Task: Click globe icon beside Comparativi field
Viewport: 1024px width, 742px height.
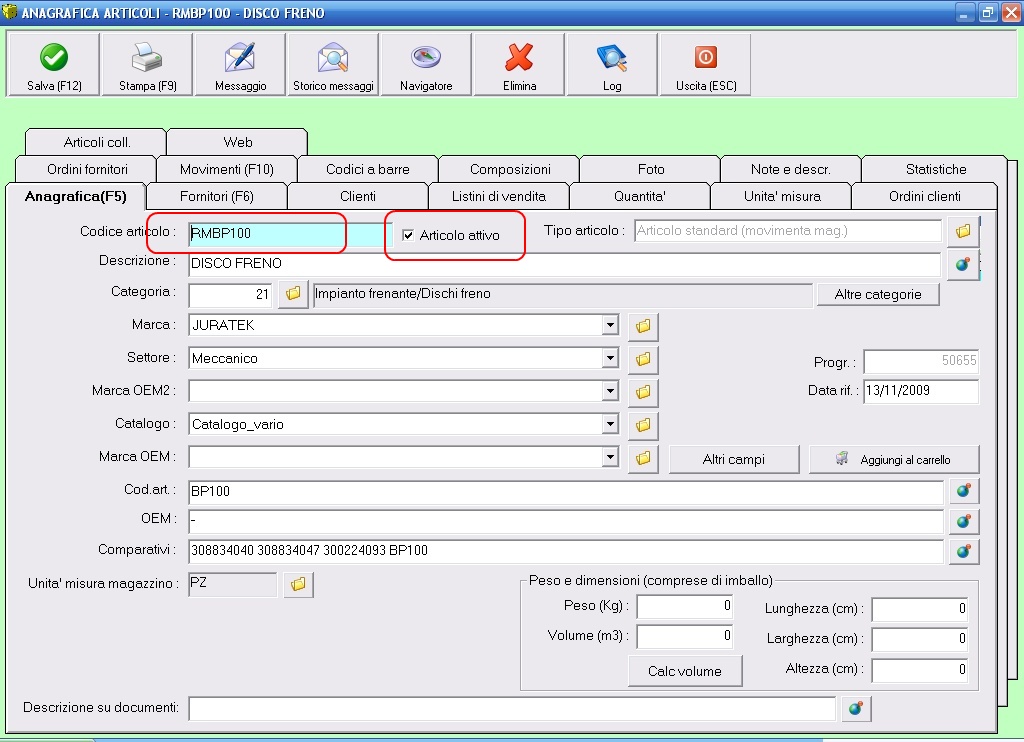Action: coord(963,551)
